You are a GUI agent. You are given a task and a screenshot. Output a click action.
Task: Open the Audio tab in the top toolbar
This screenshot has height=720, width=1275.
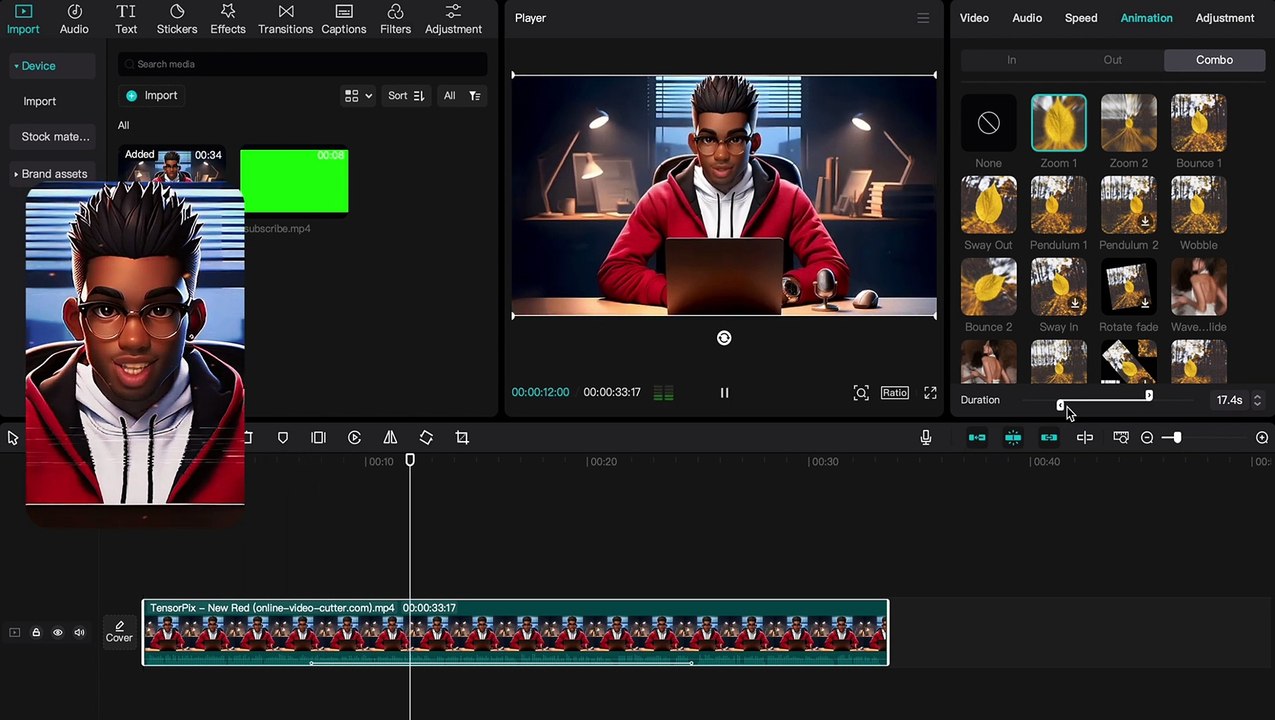74,19
